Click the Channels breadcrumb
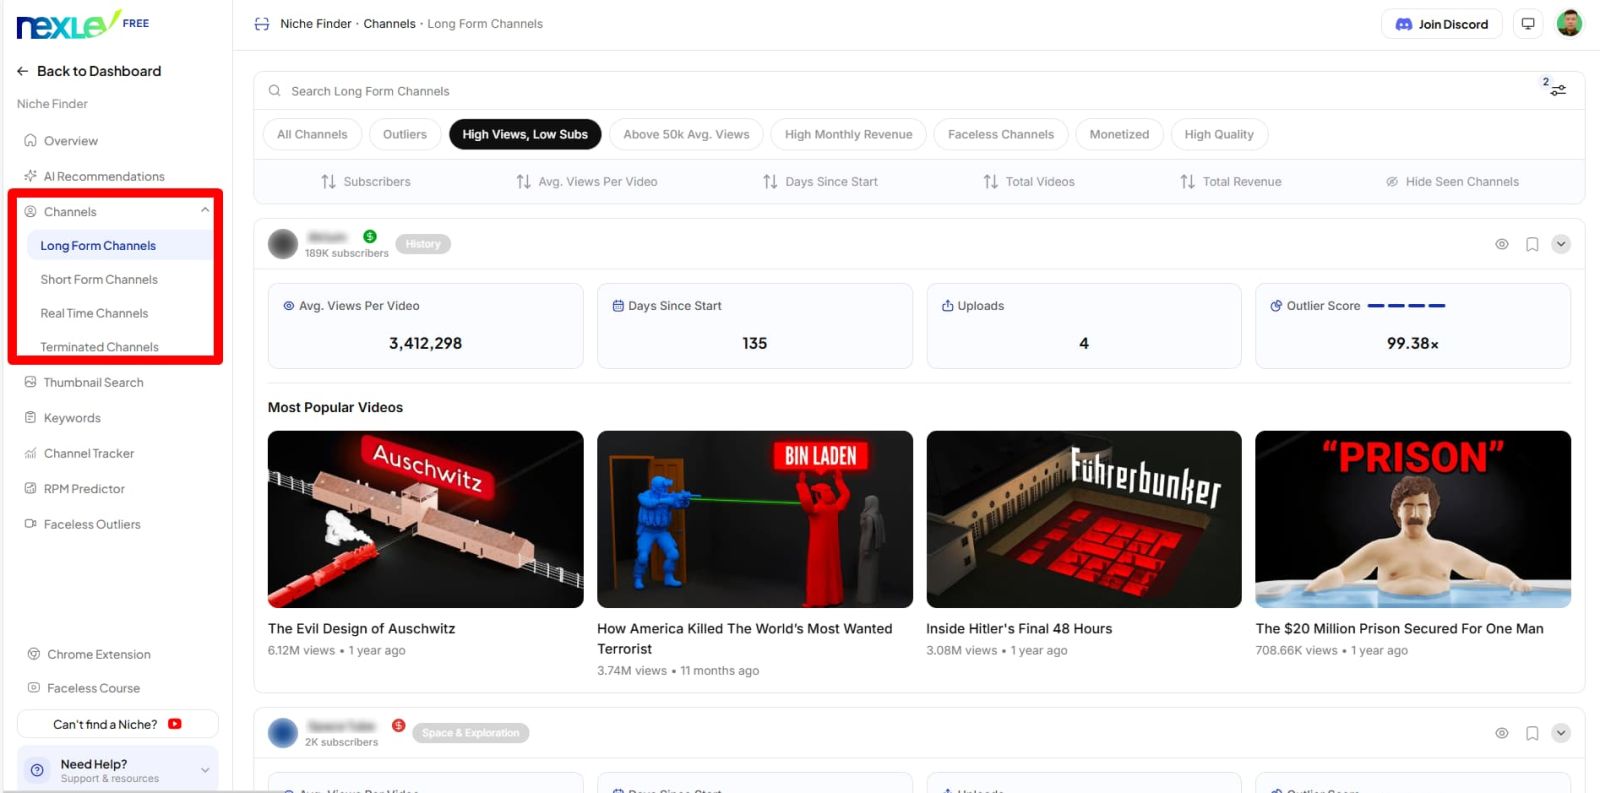Image resolution: width=1600 pixels, height=793 pixels. [389, 24]
